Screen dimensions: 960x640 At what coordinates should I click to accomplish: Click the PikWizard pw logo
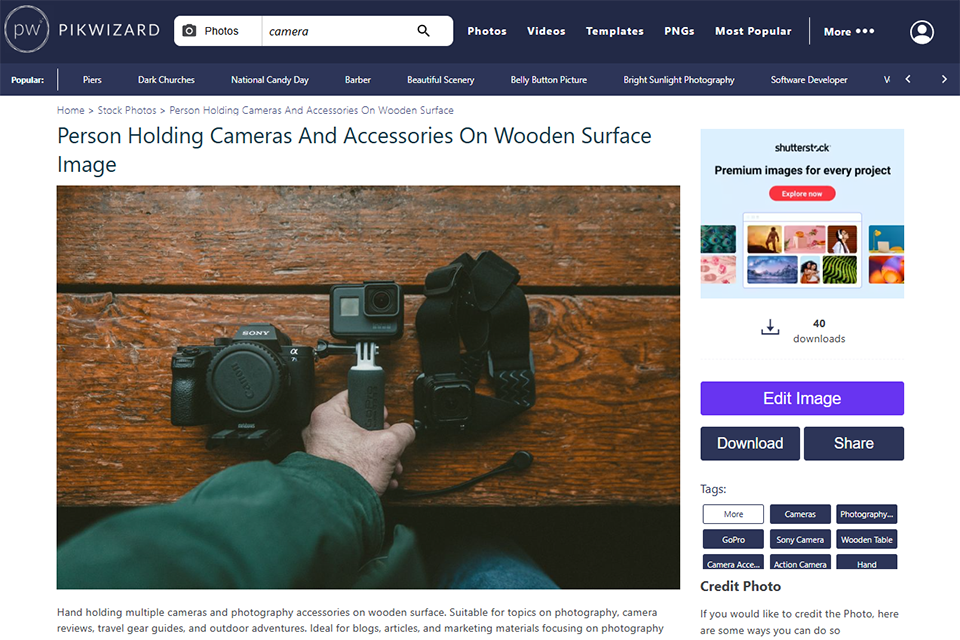pos(26,29)
